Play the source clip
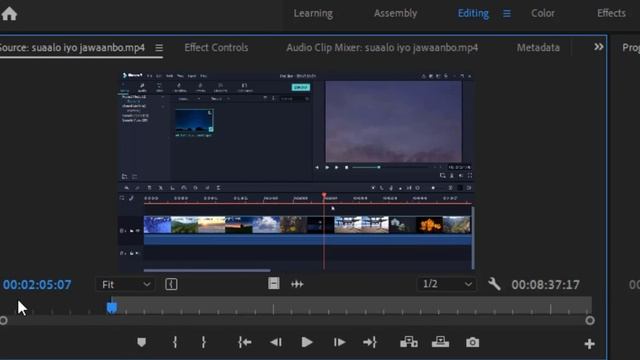This screenshot has height=360, width=640. tap(307, 342)
